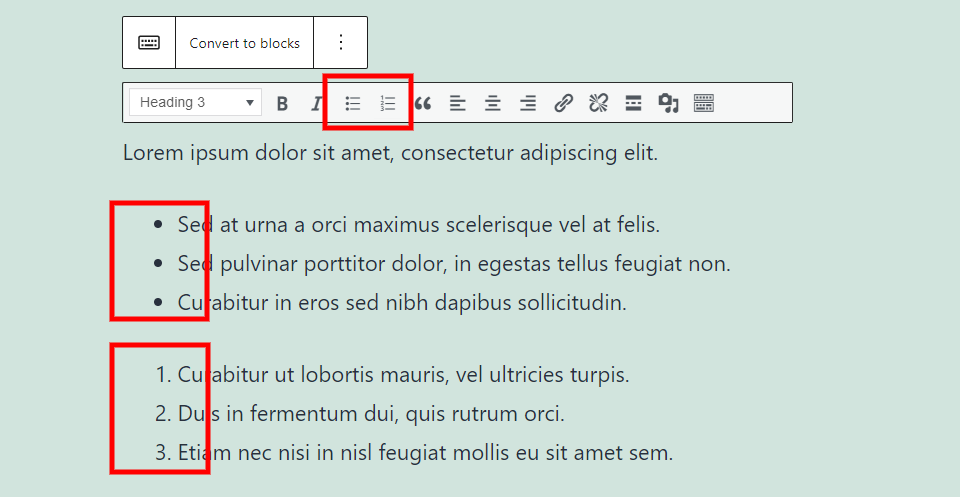Click bullet item 'Sed pulvinar porttitor dolor'

454,264
